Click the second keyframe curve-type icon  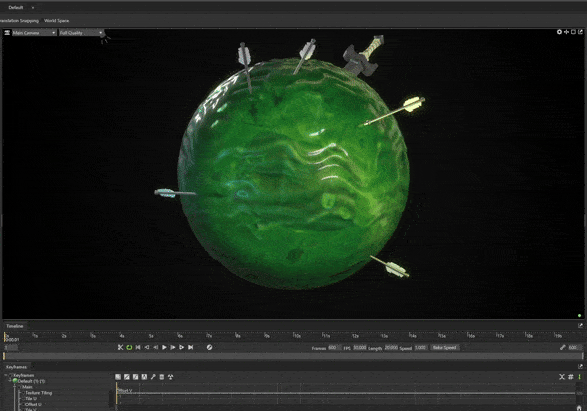point(127,377)
